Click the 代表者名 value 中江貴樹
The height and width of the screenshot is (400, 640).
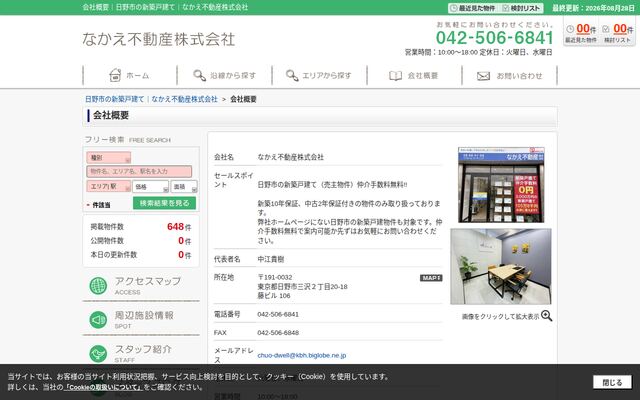click(x=271, y=259)
